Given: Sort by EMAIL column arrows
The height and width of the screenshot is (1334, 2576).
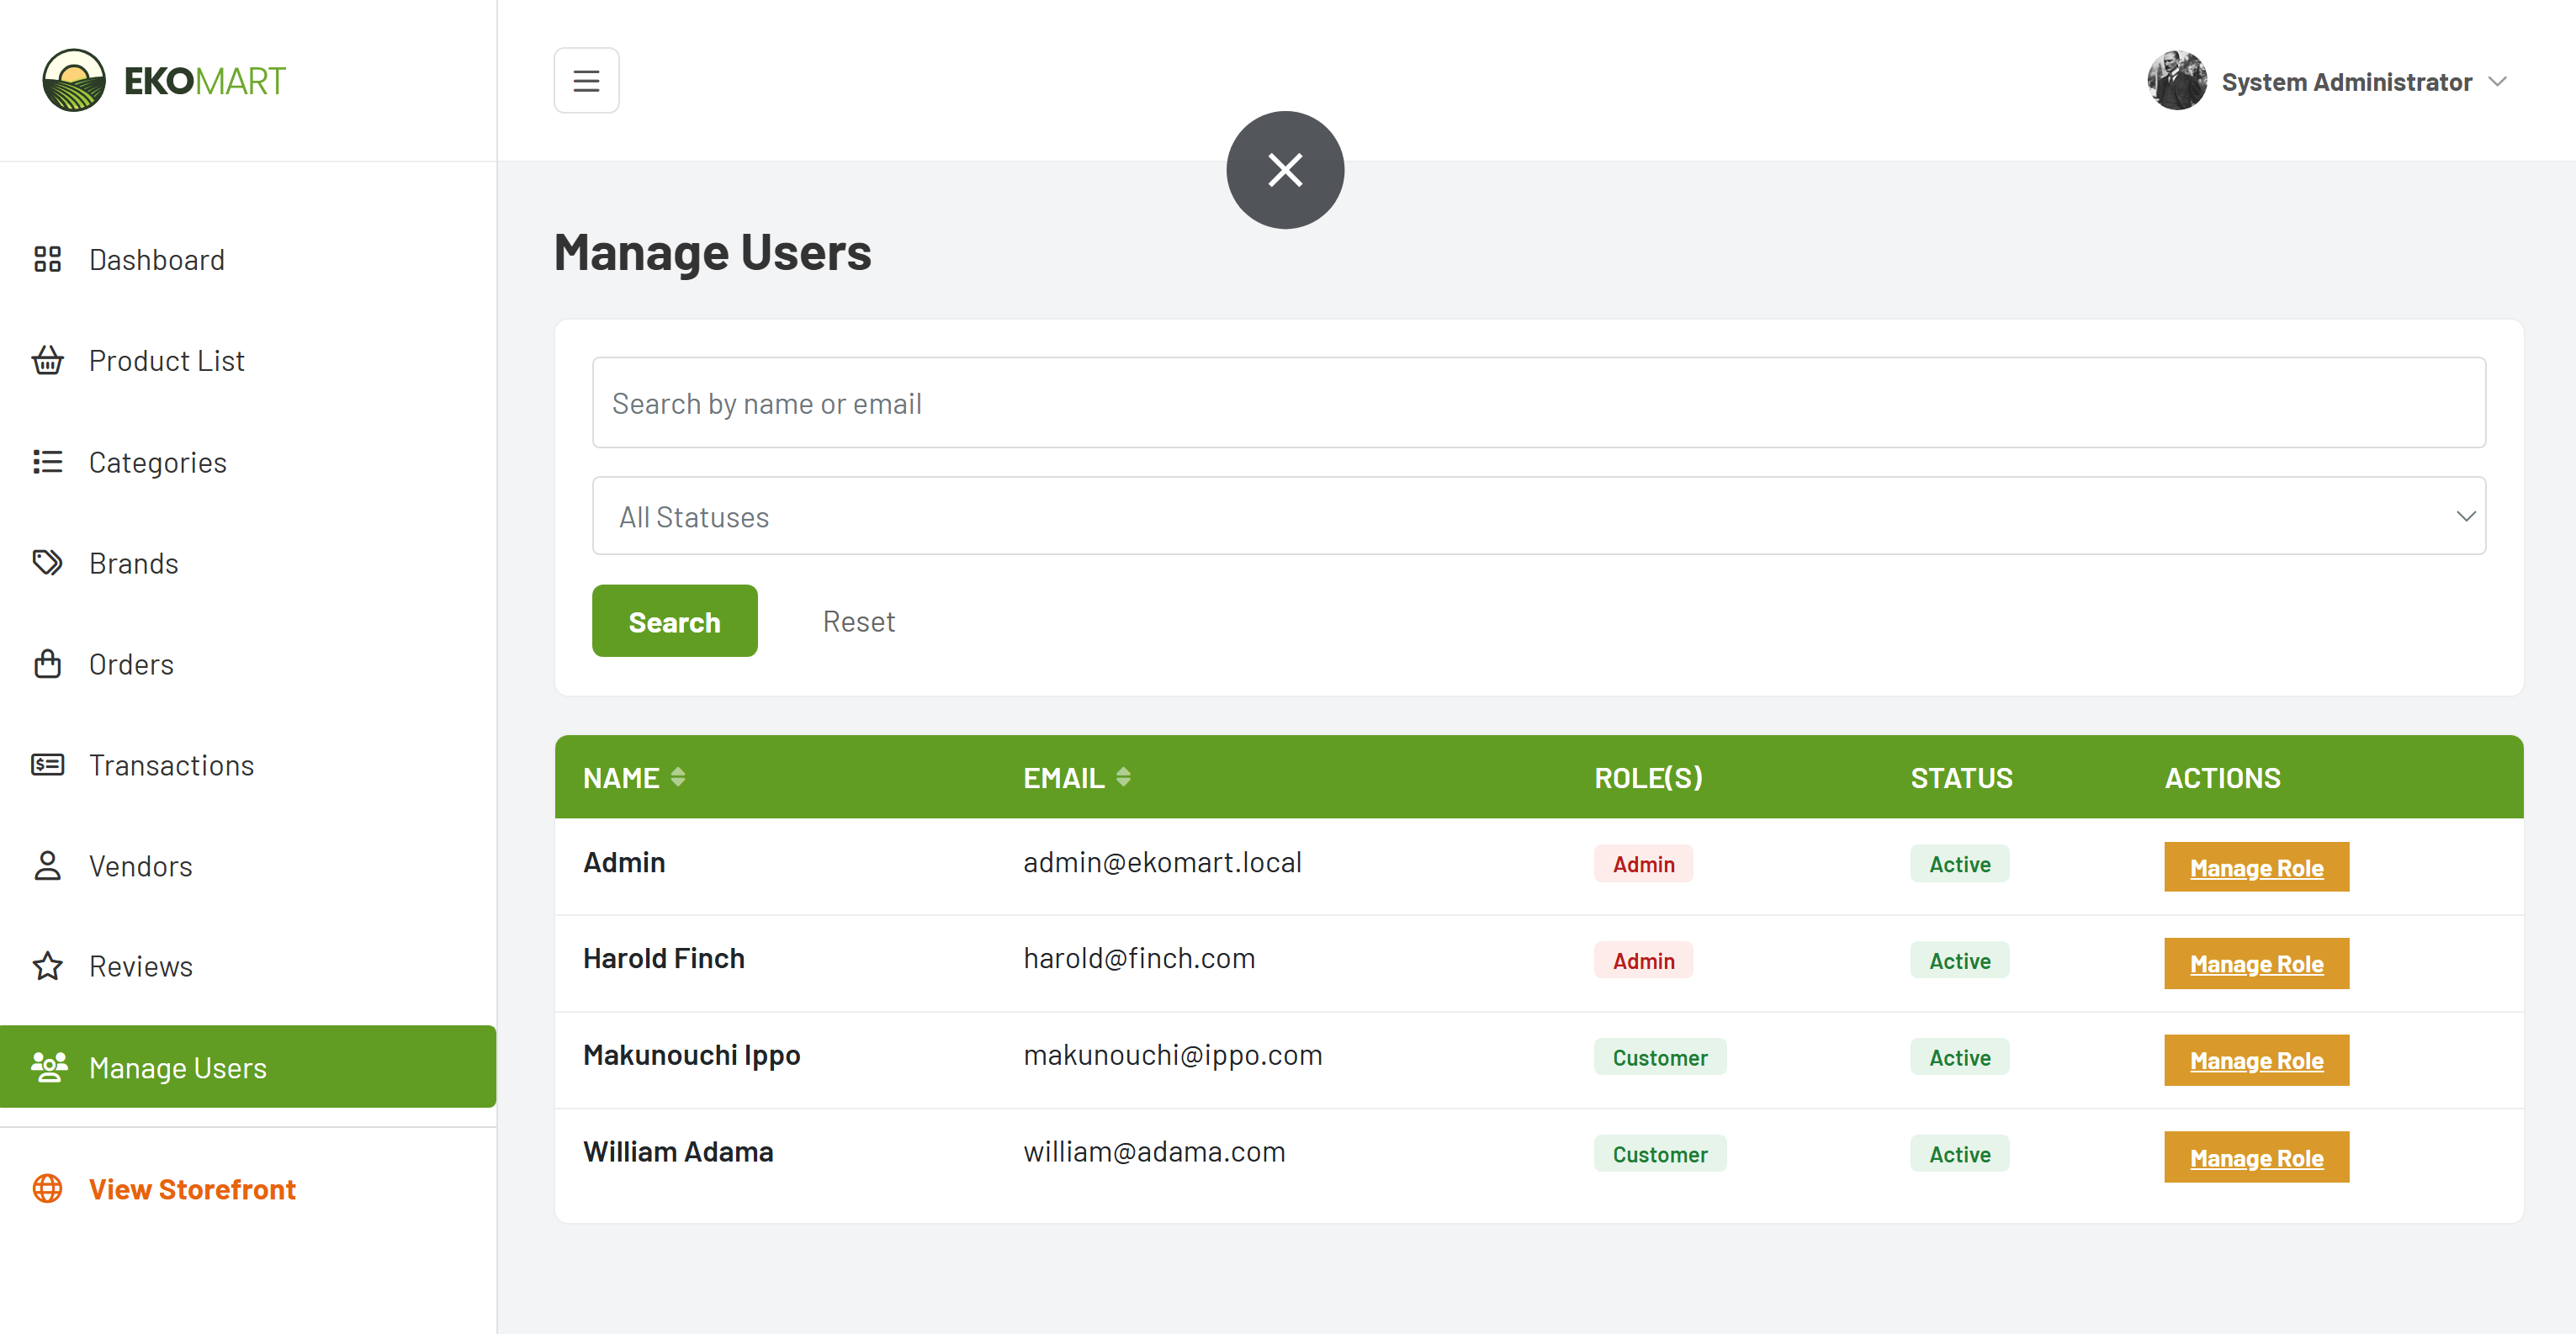Looking at the screenshot, I should (1123, 777).
